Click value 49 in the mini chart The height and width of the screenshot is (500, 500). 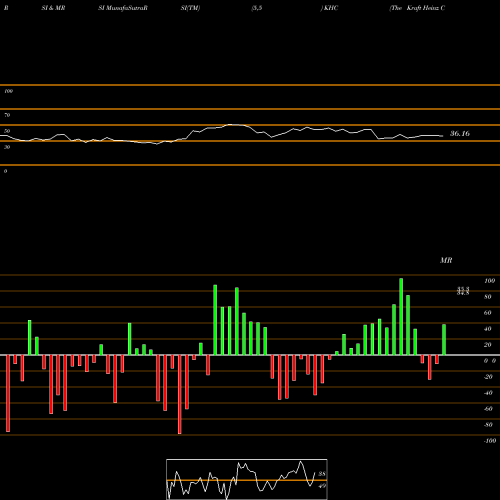pyautogui.click(x=322, y=486)
